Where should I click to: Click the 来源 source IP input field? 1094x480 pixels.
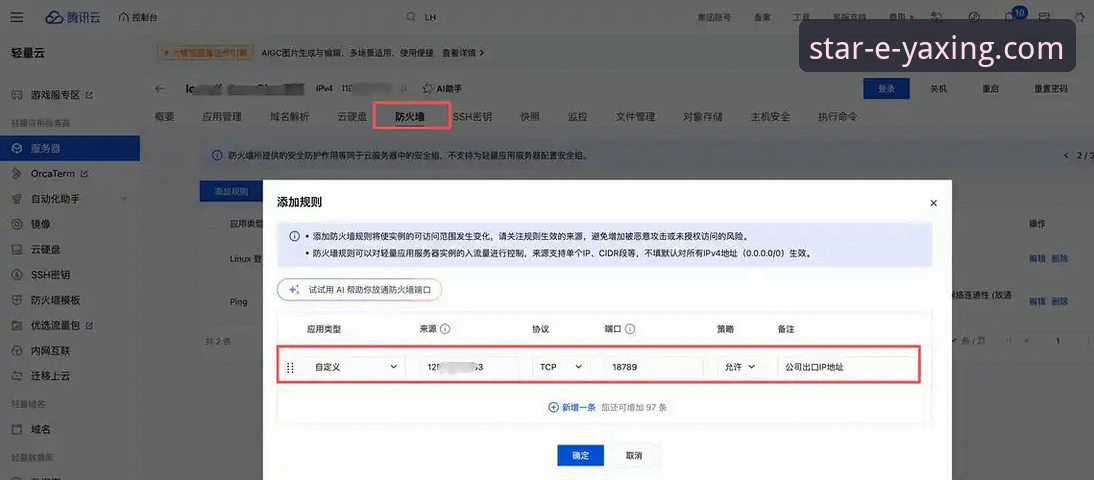tap(469, 367)
